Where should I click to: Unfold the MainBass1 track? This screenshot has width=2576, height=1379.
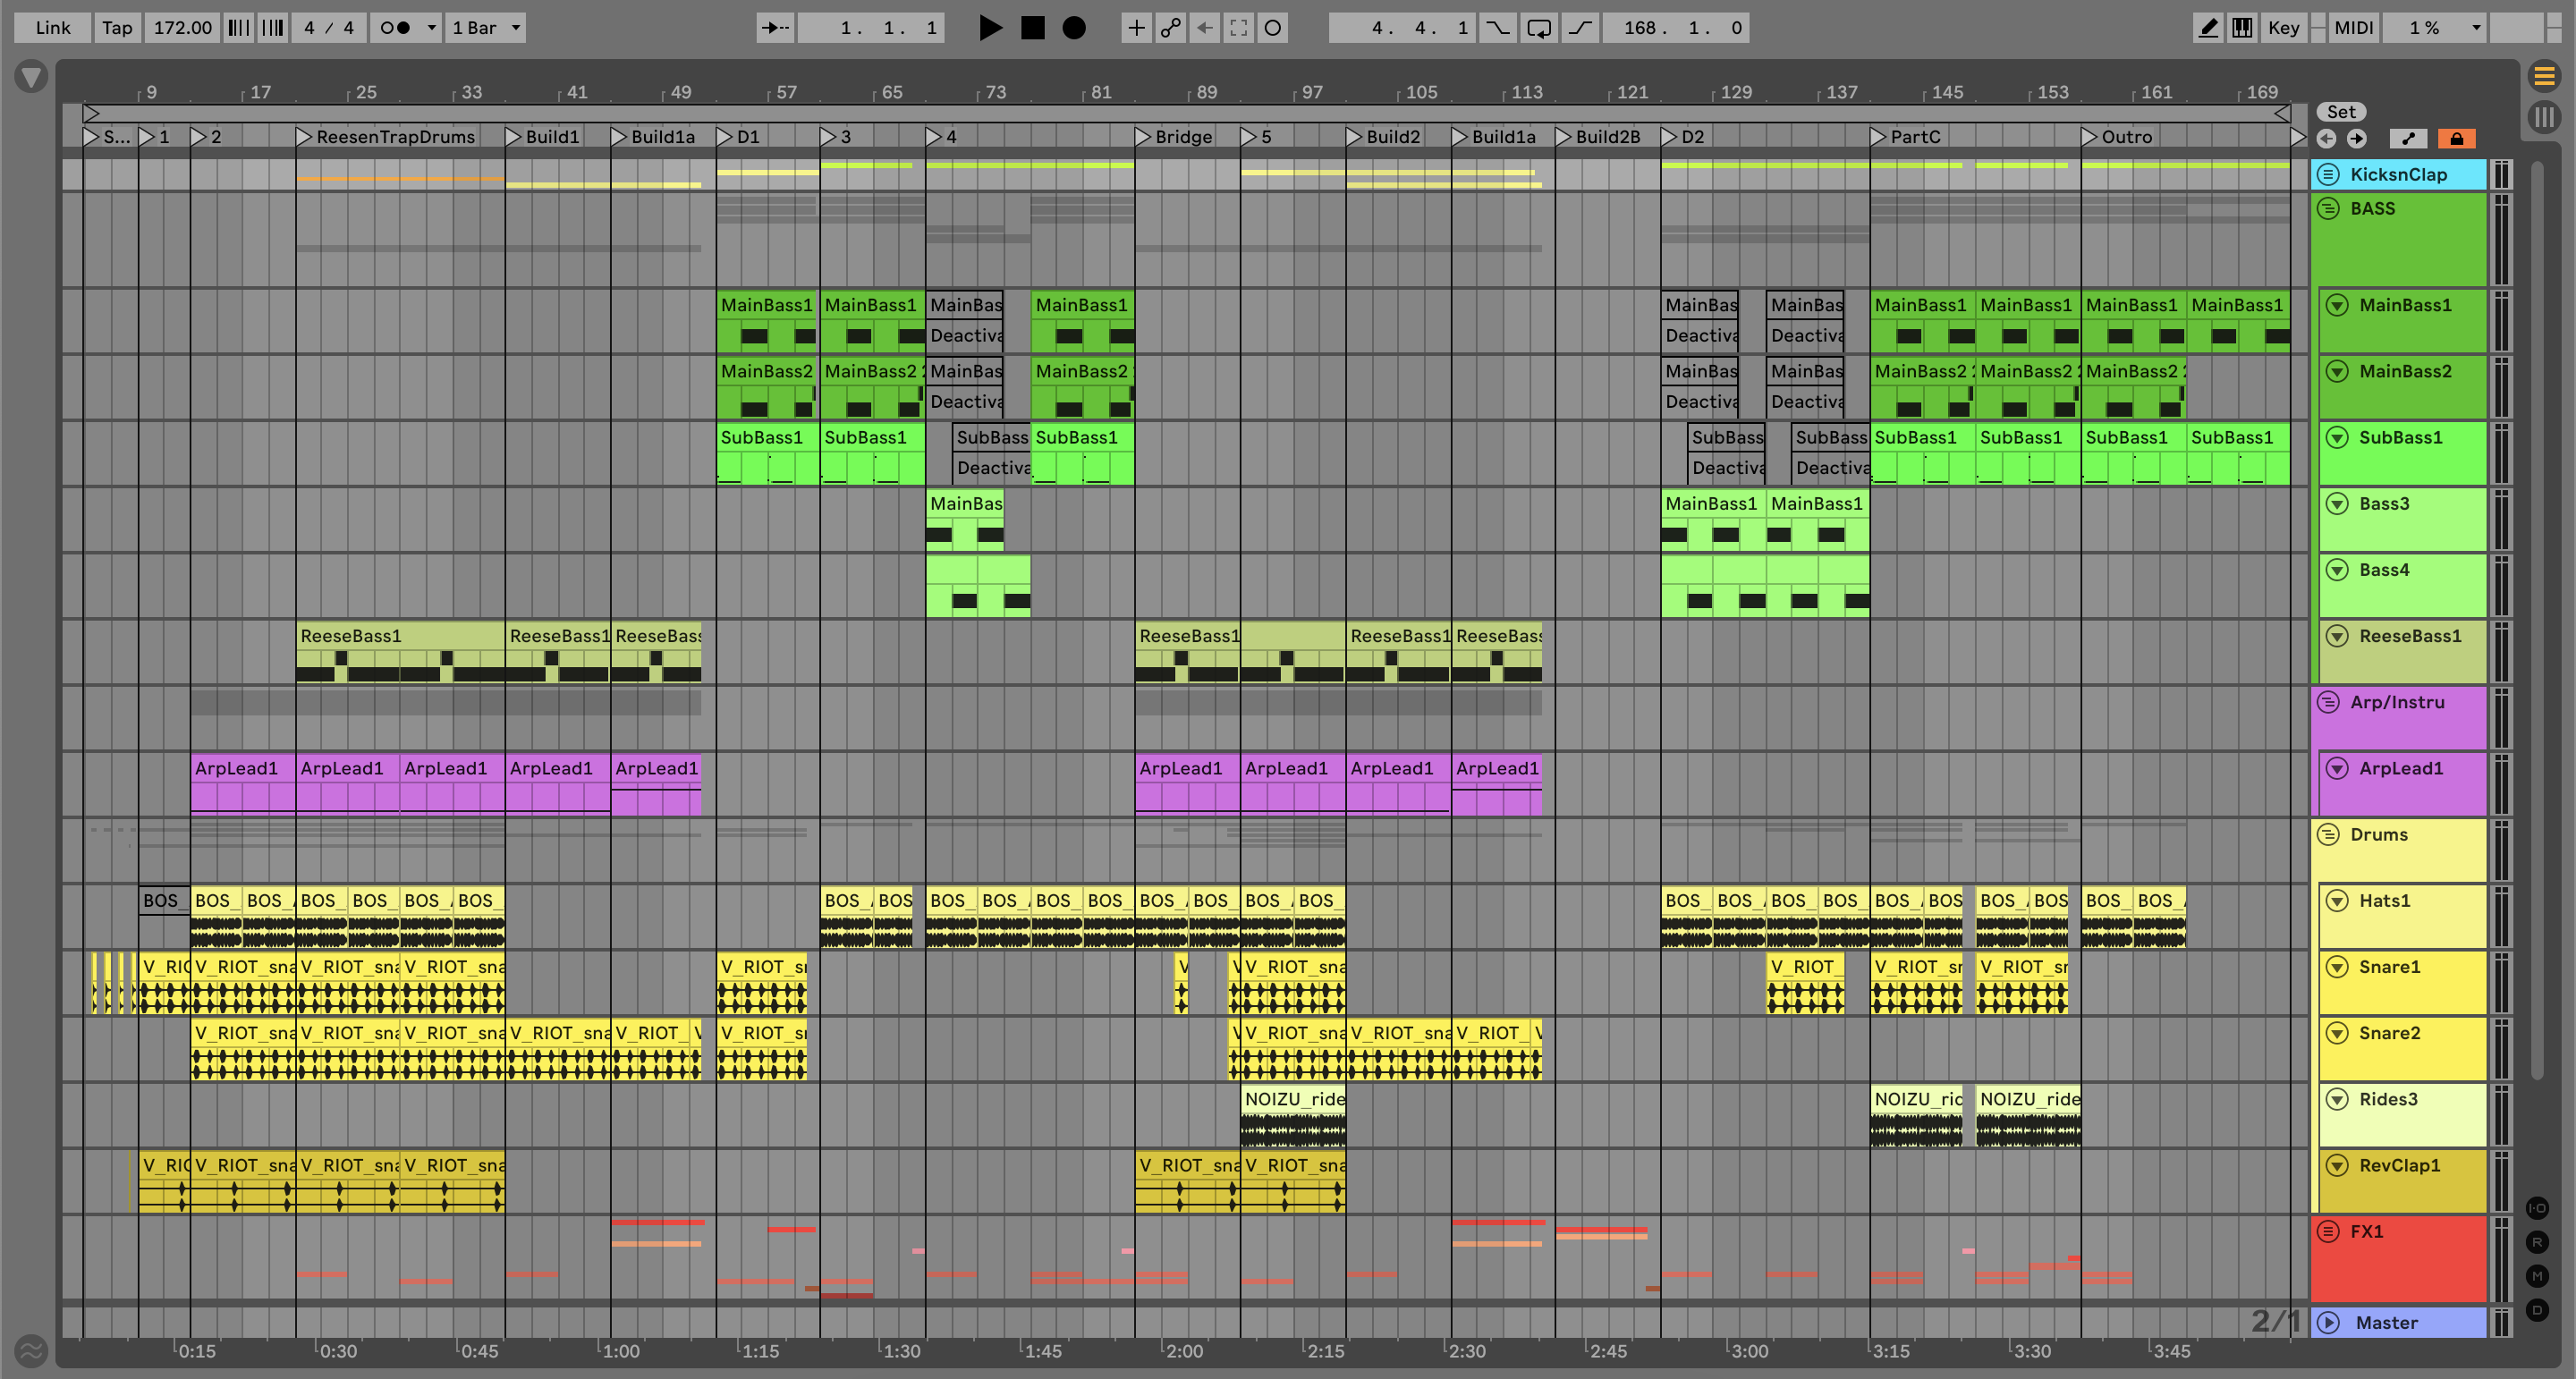click(2337, 305)
